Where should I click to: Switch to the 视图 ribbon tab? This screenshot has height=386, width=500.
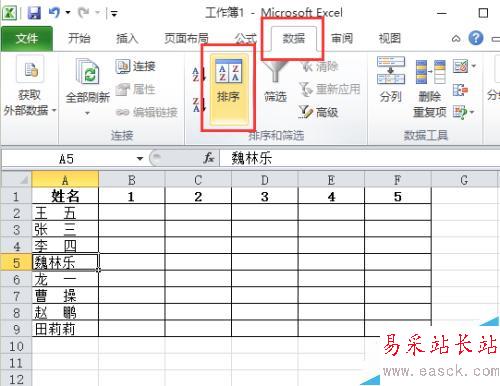tap(390, 39)
